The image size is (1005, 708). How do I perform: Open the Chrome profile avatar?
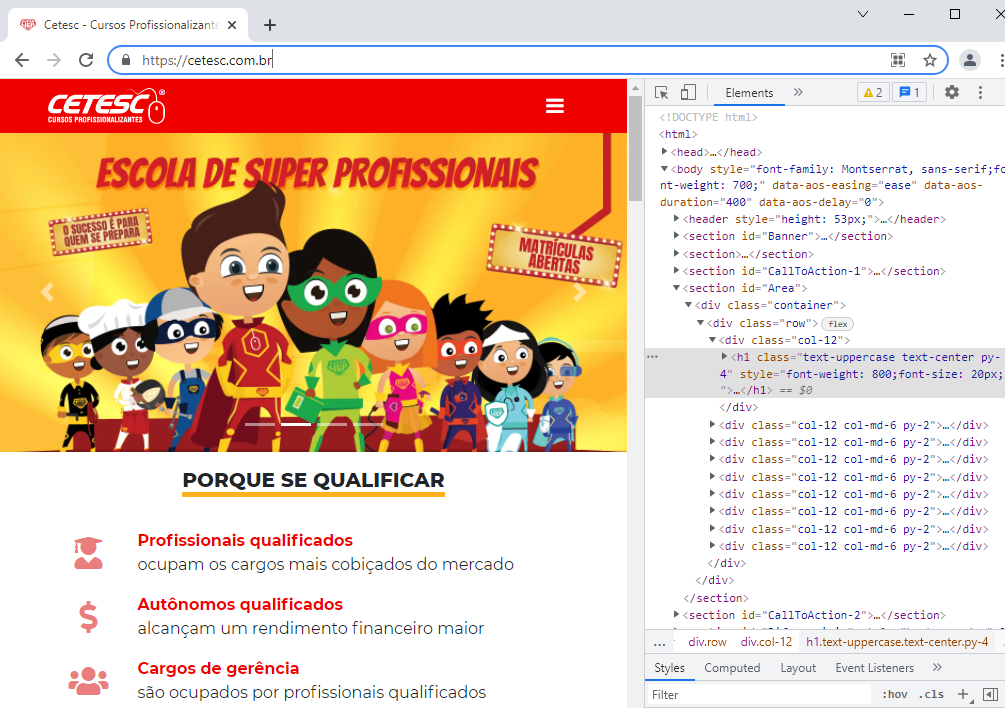[x=970, y=60]
